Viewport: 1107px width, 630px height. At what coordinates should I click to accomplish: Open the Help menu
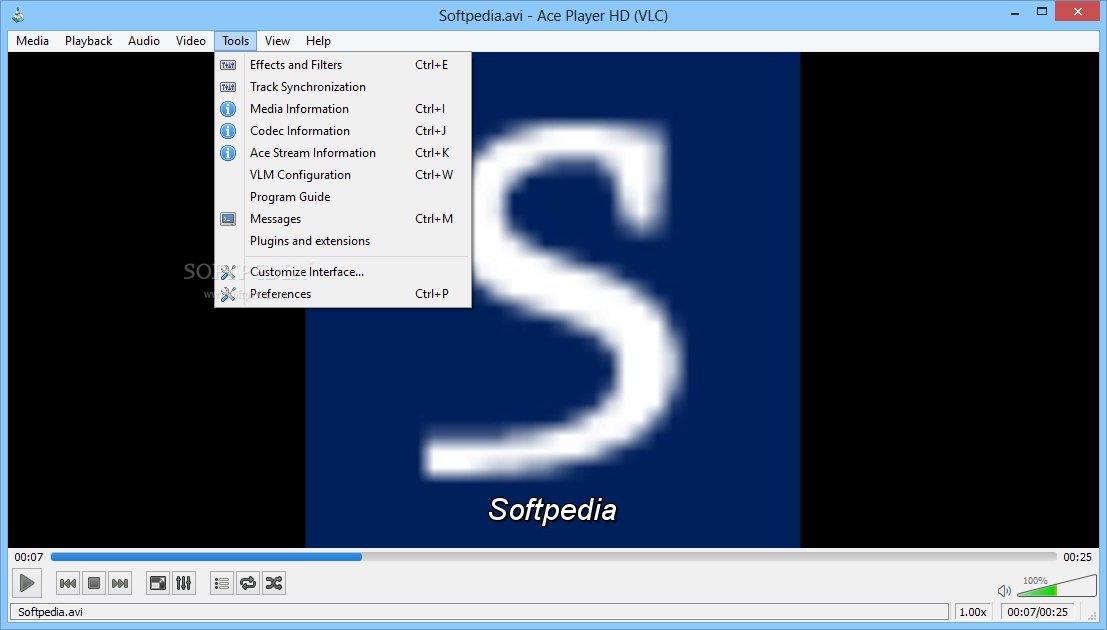318,41
